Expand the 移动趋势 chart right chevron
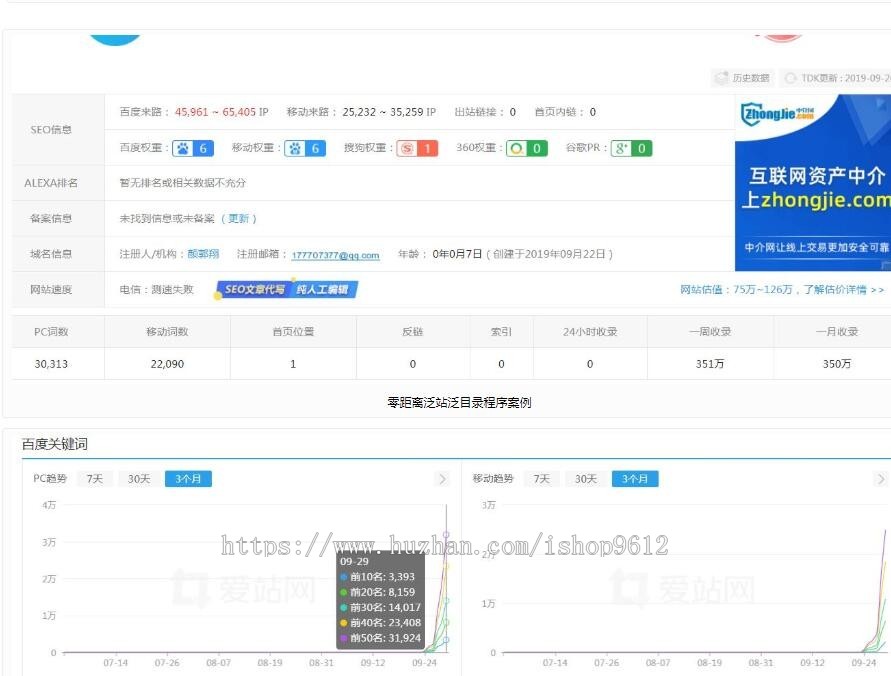Image resolution: width=891 pixels, height=676 pixels. click(x=881, y=479)
